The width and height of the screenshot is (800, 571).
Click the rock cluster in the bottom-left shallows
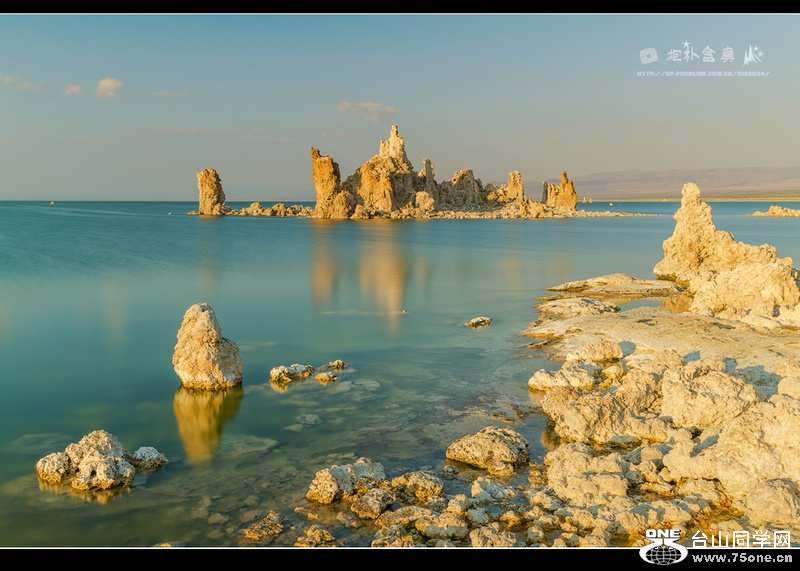coord(95,461)
